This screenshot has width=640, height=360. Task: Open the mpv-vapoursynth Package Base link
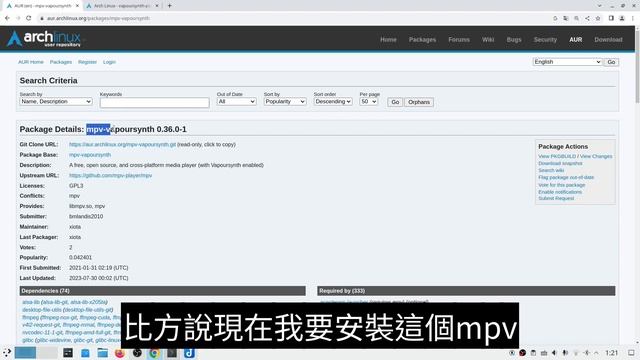(x=90, y=155)
